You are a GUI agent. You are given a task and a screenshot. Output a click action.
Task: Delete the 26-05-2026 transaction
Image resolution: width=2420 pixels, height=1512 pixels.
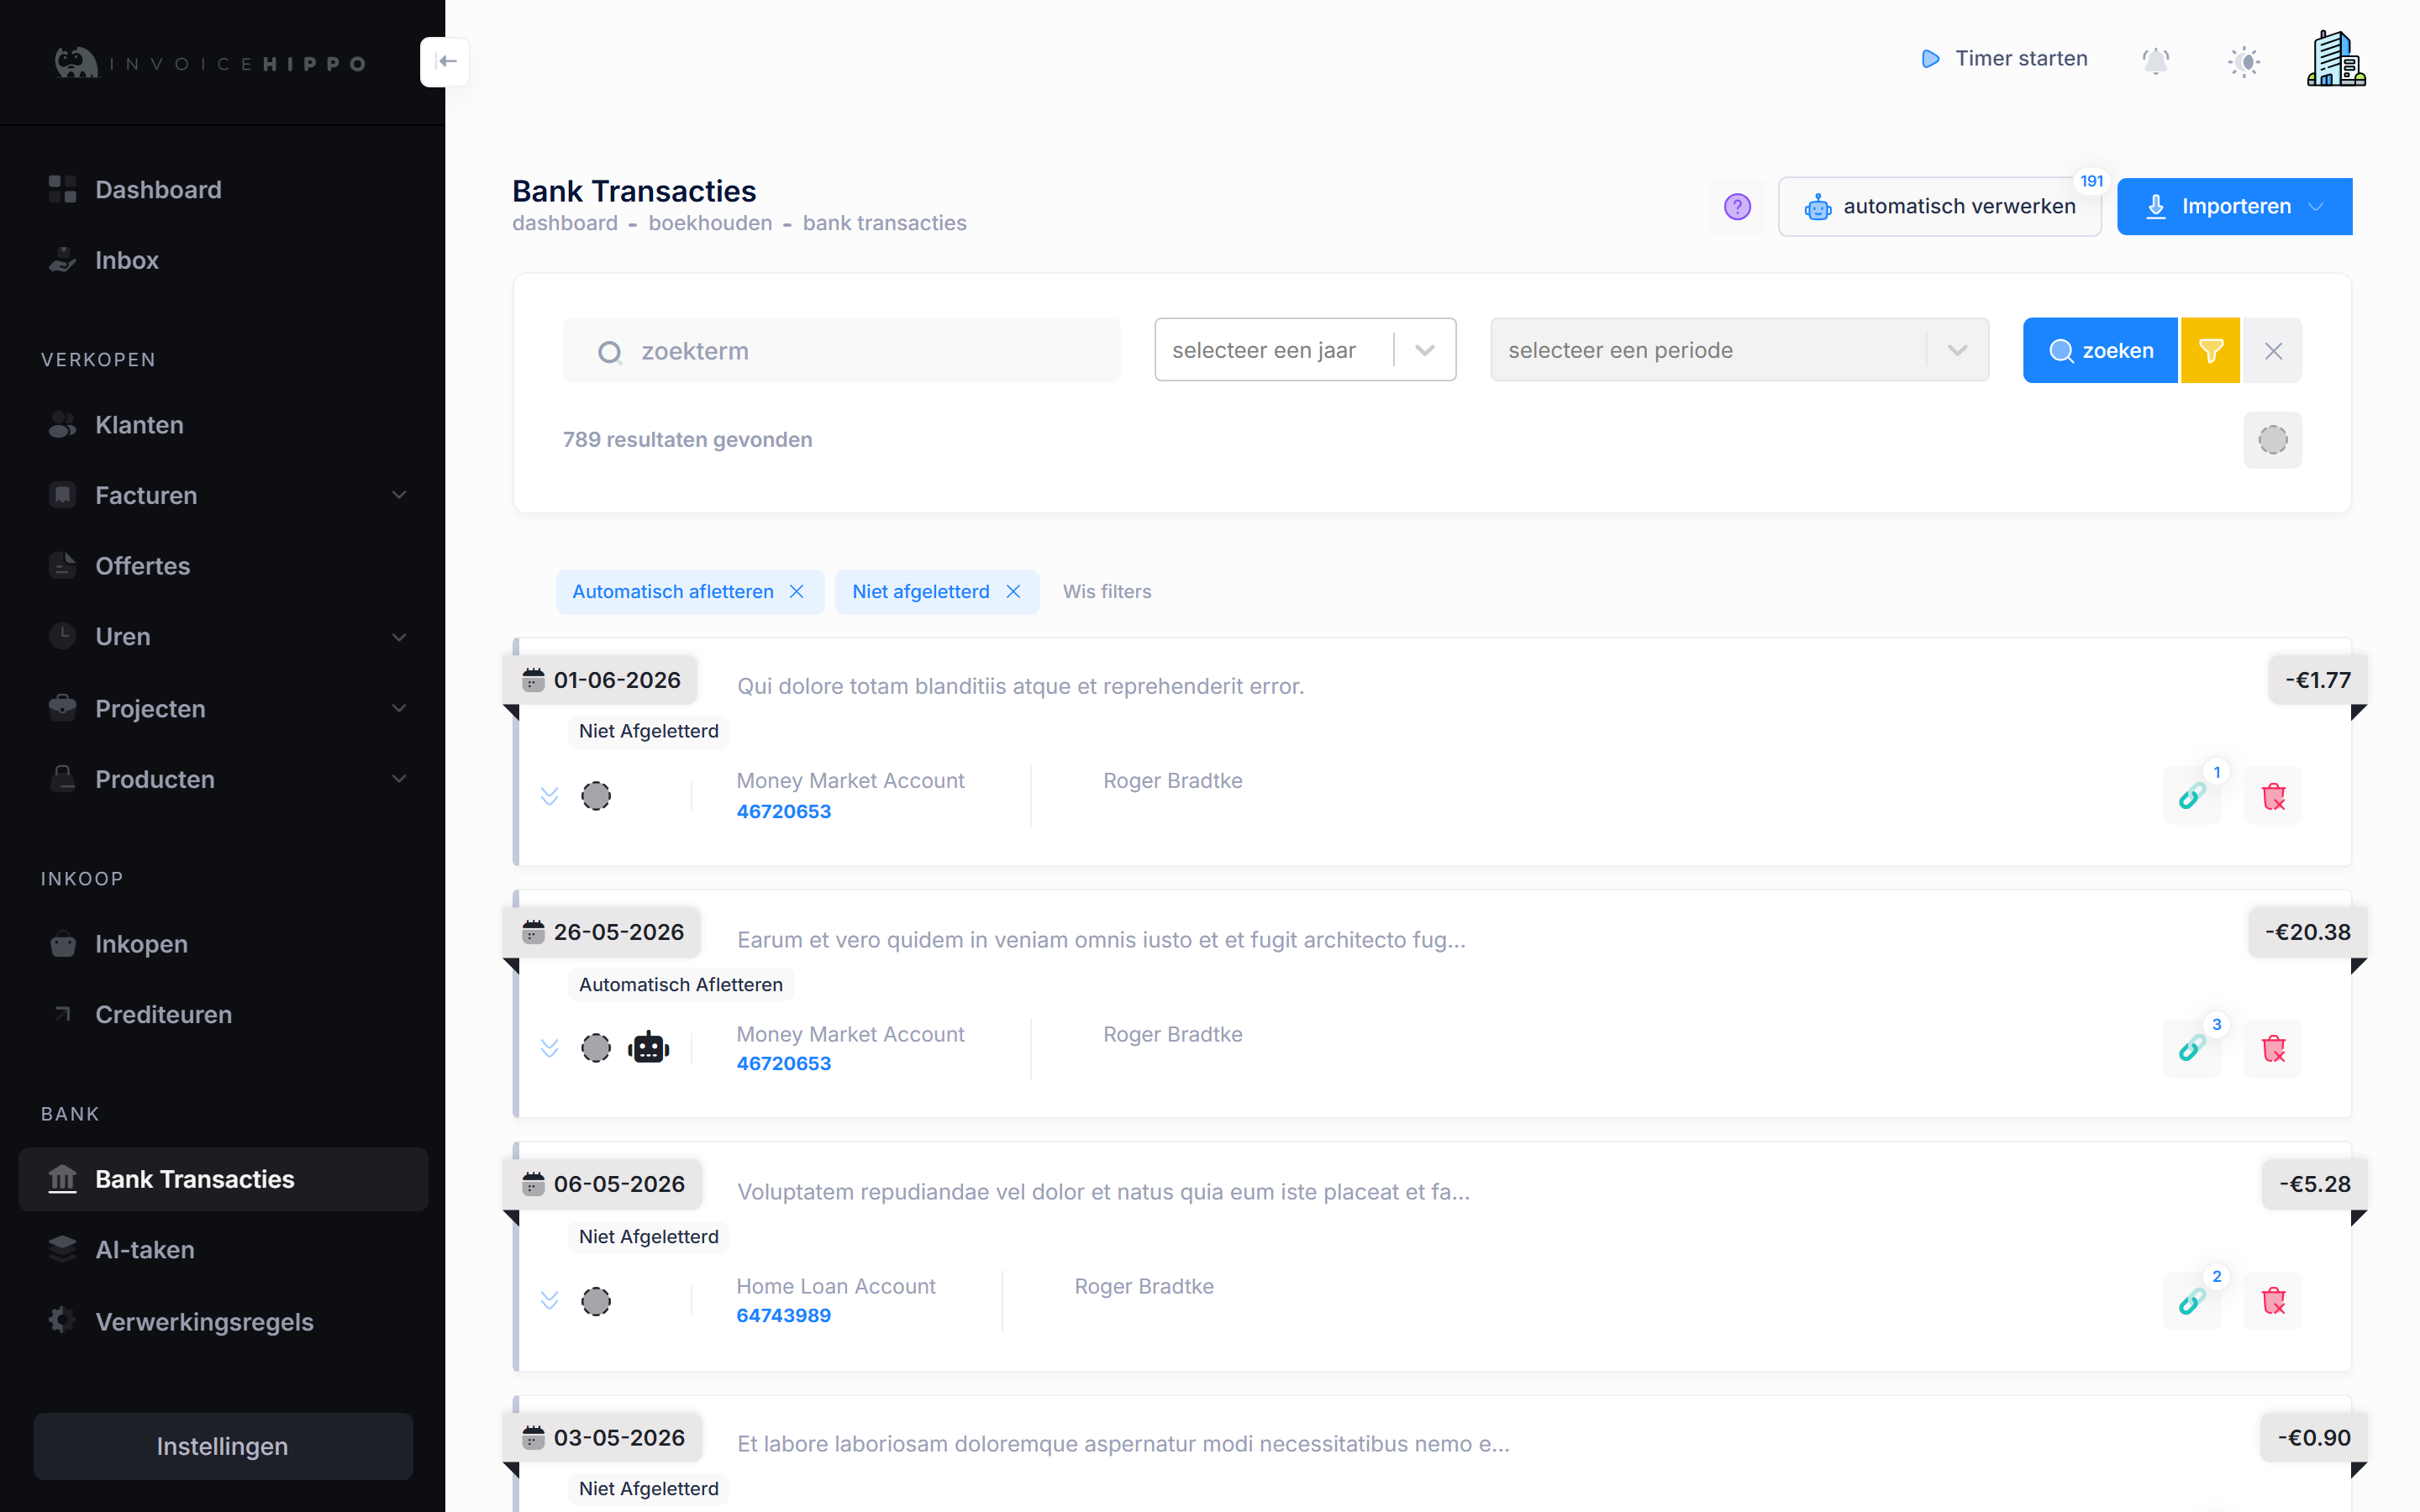click(2273, 1049)
